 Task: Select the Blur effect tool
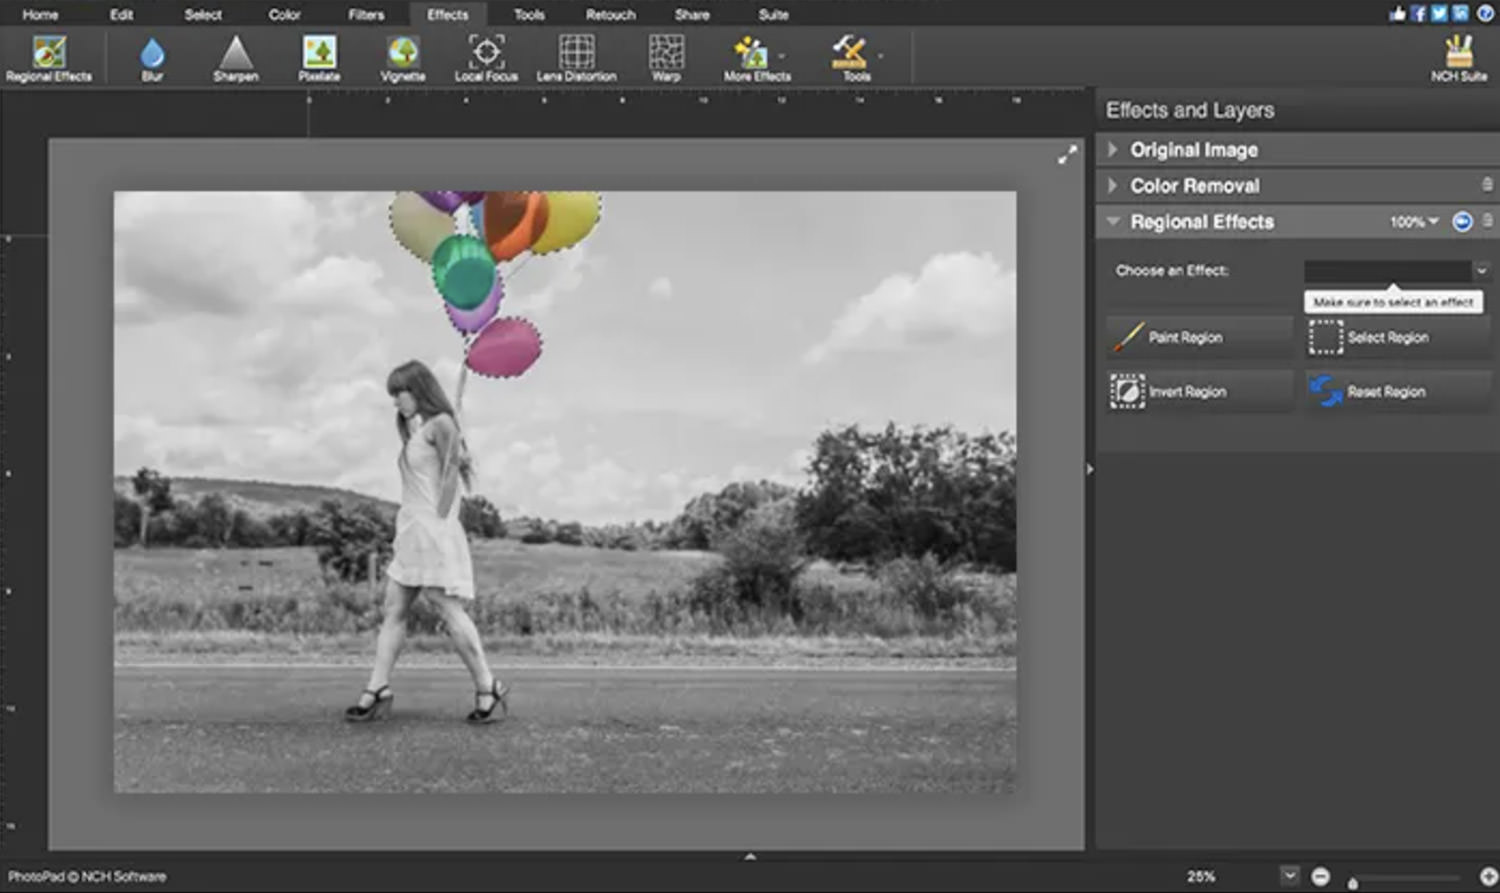click(152, 58)
